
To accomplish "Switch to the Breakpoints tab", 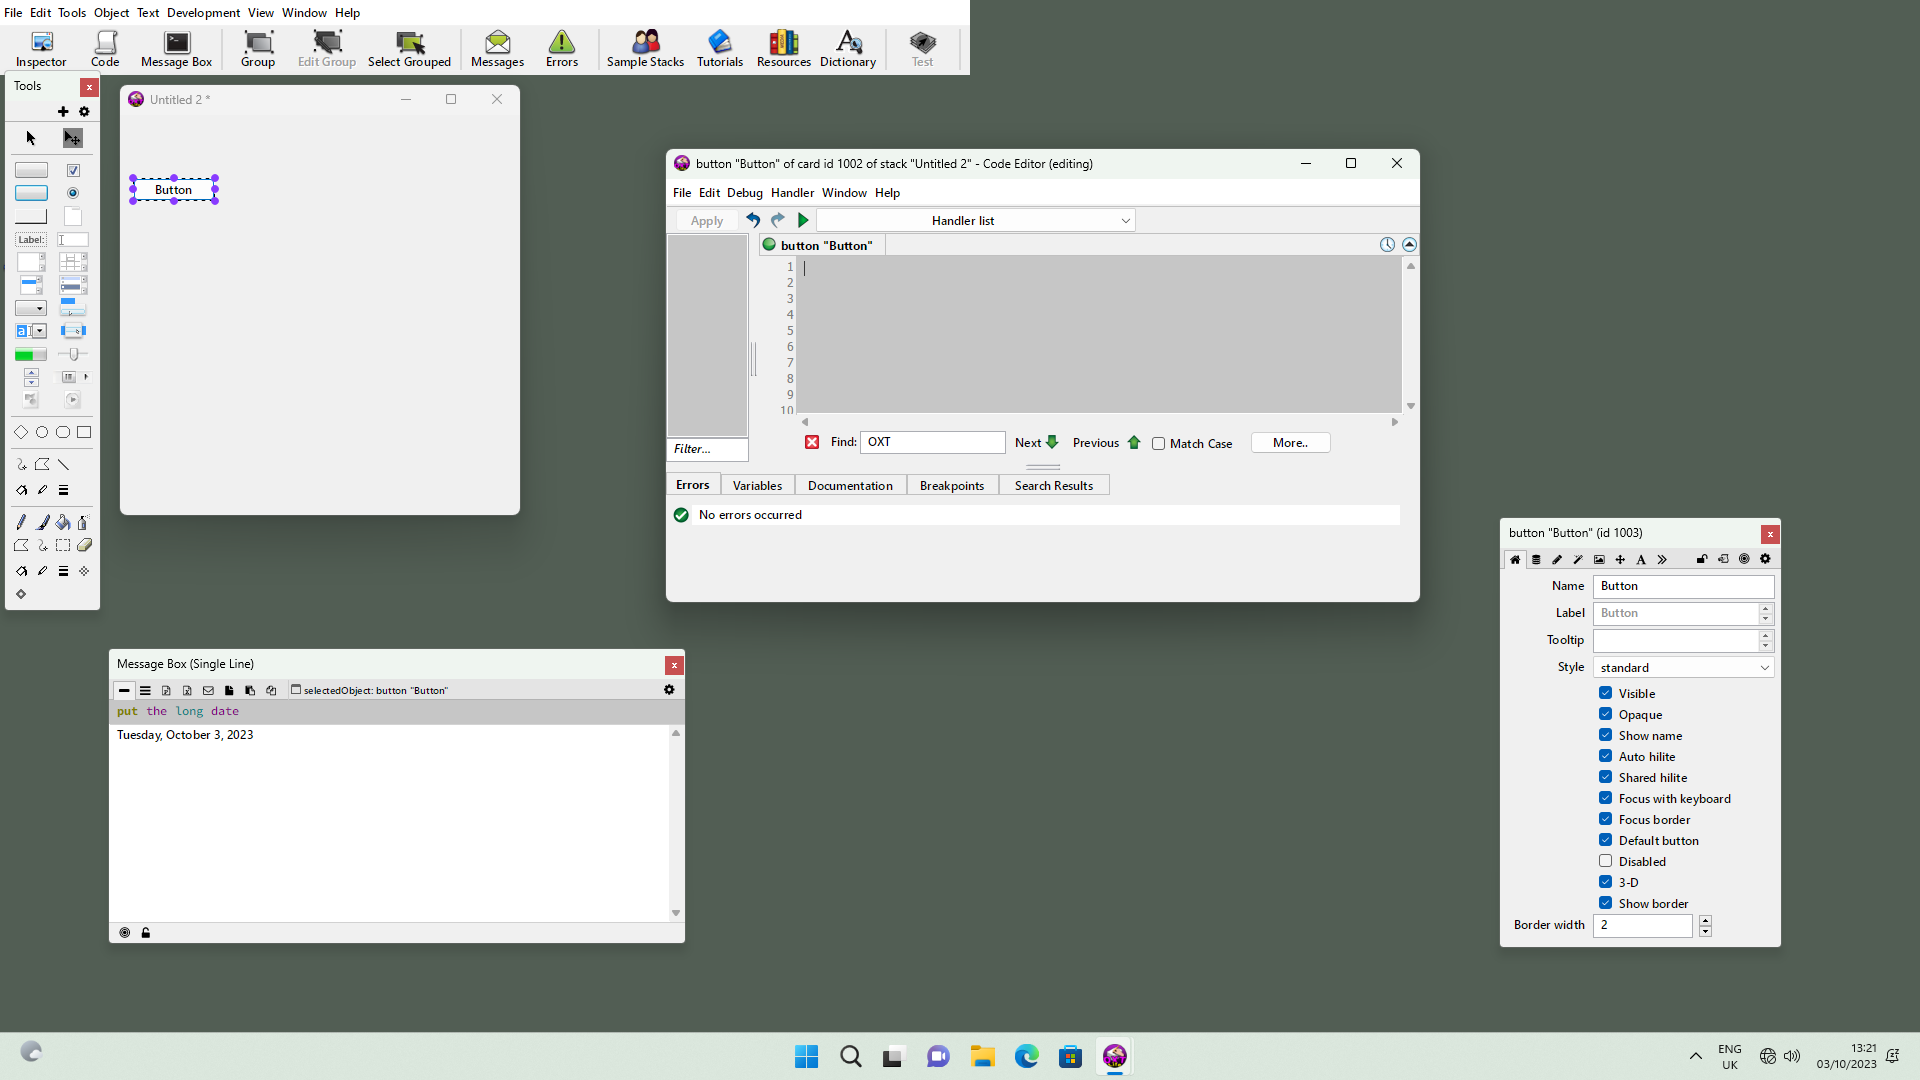I will click(952, 485).
